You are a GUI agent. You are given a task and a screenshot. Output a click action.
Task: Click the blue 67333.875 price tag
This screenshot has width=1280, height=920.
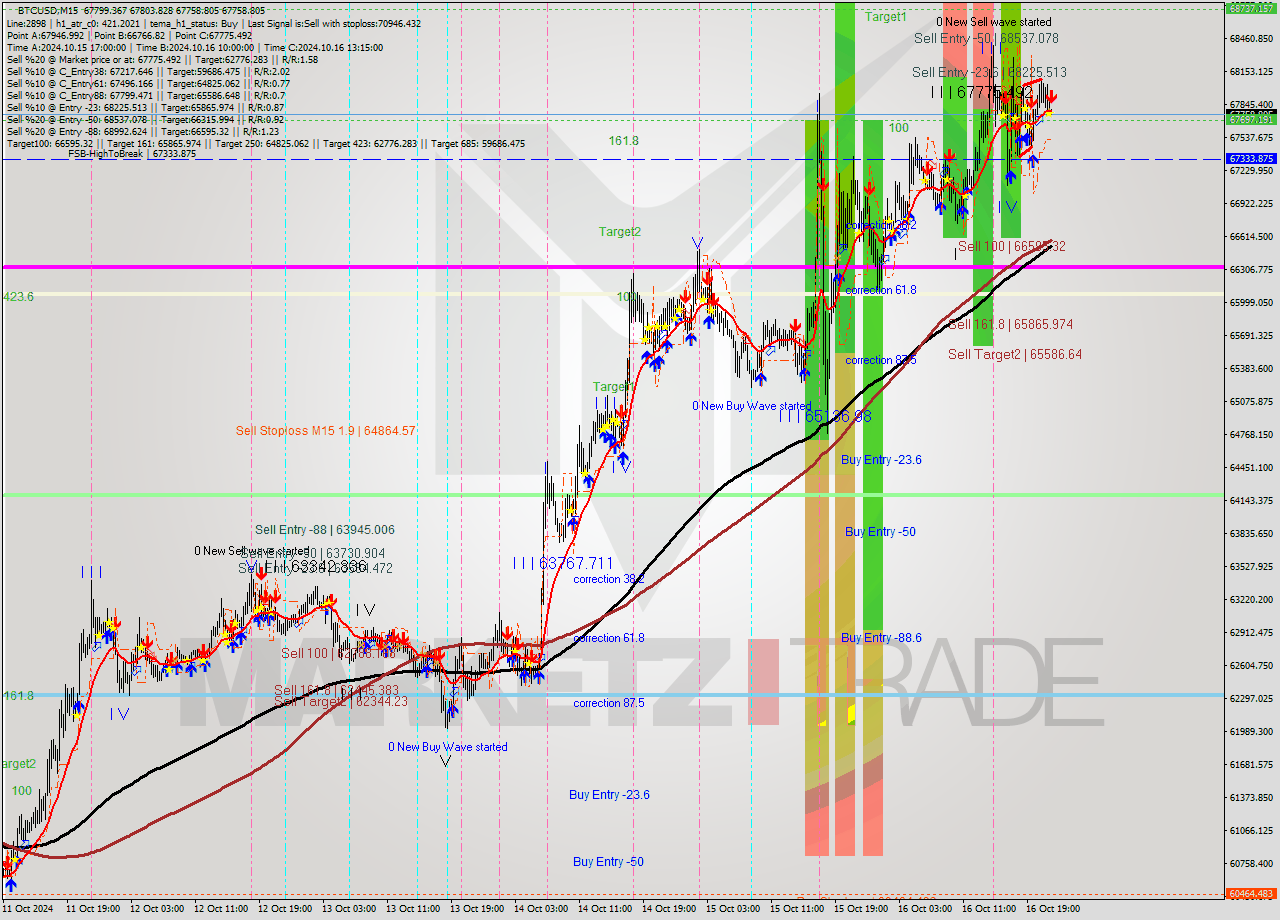click(x=1251, y=159)
